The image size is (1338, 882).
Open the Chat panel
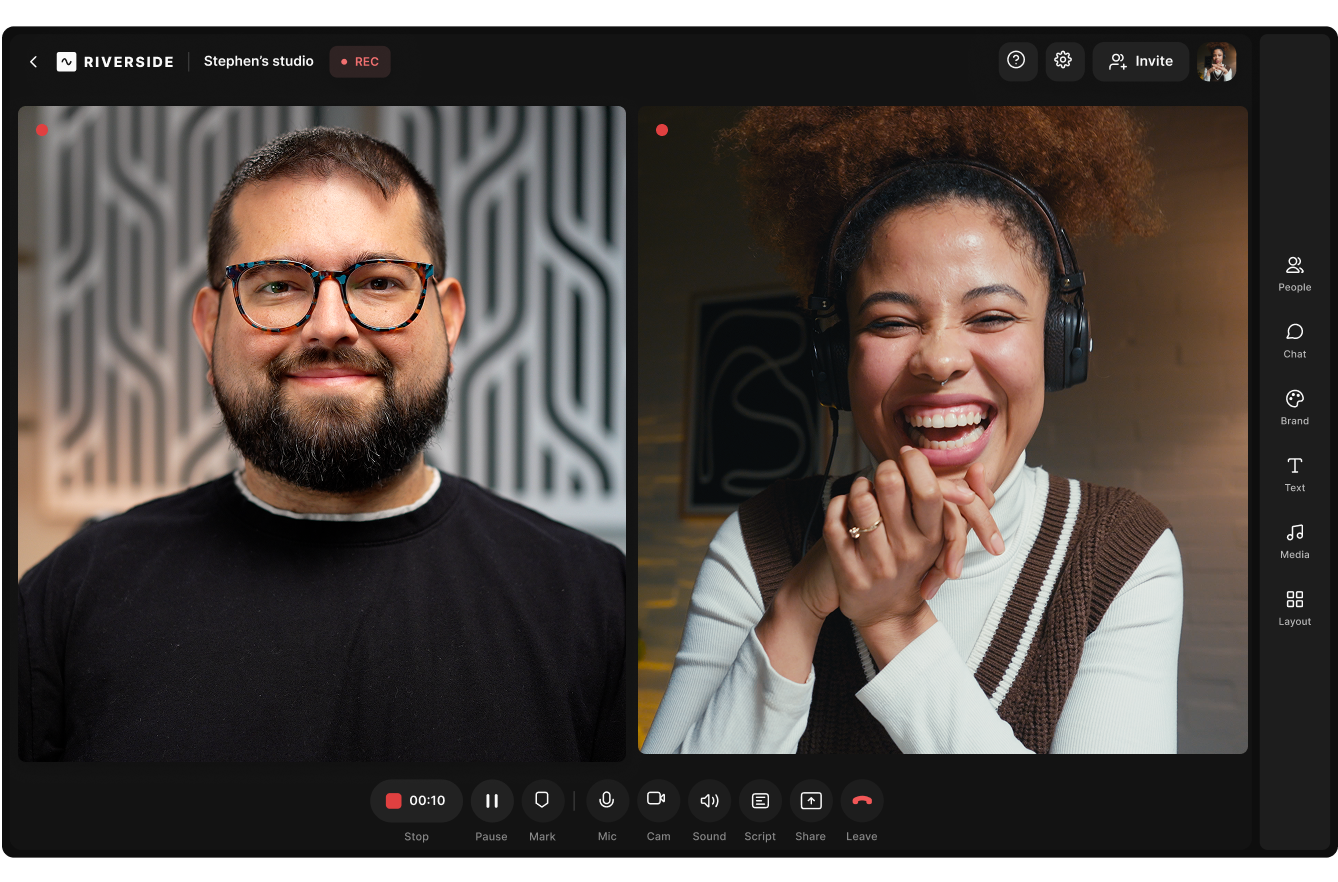tap(1294, 340)
